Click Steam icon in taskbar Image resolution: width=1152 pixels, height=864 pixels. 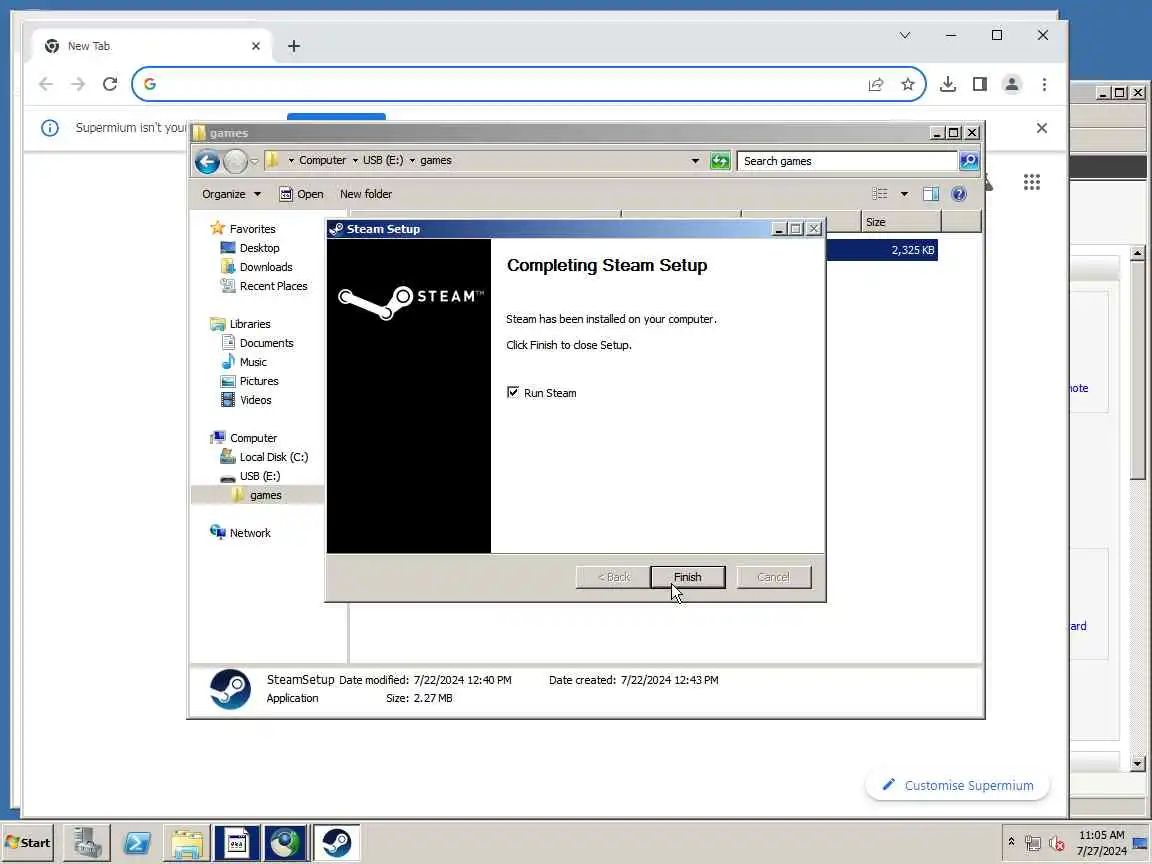pos(336,843)
